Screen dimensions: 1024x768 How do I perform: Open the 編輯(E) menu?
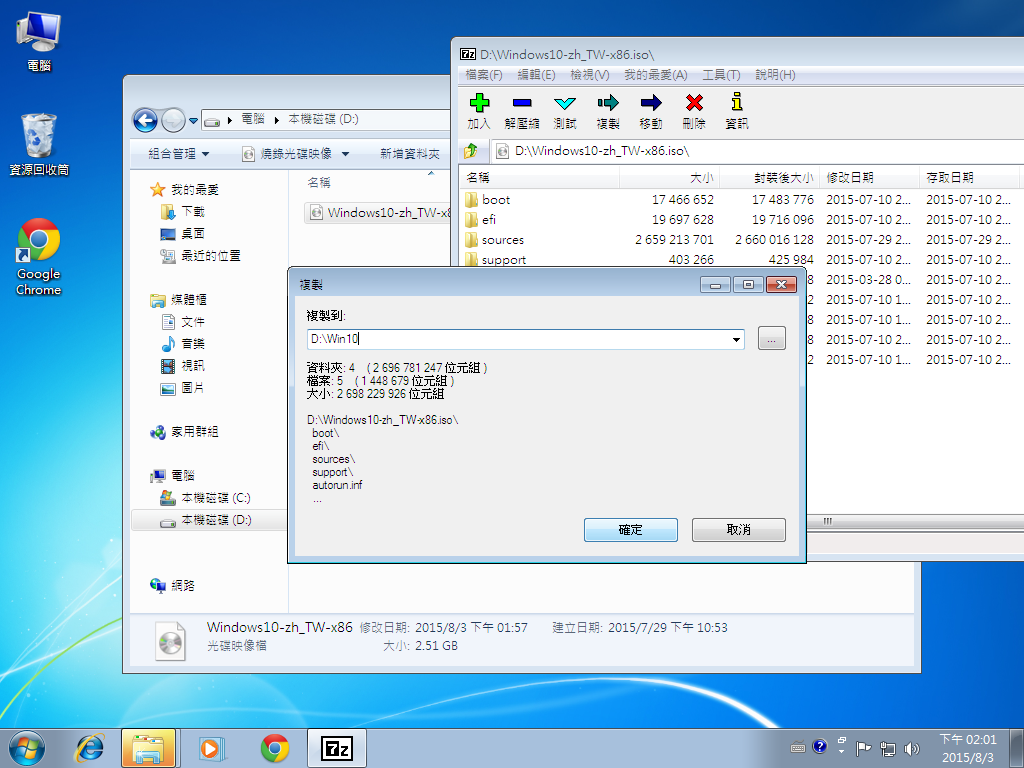click(536, 75)
